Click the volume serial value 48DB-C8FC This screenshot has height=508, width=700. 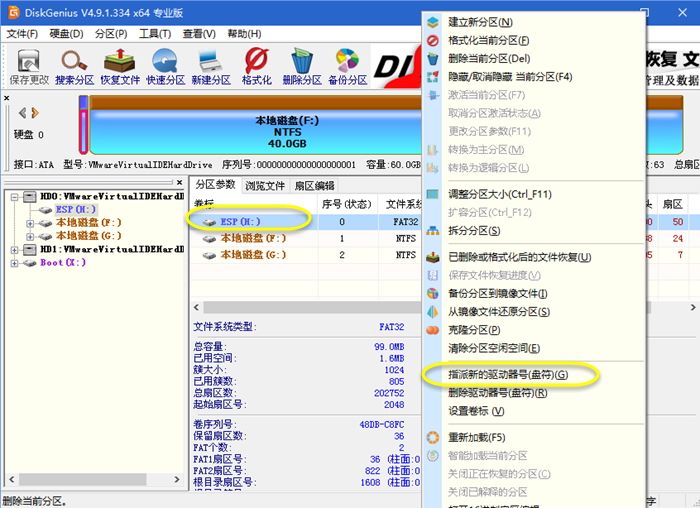(382, 425)
